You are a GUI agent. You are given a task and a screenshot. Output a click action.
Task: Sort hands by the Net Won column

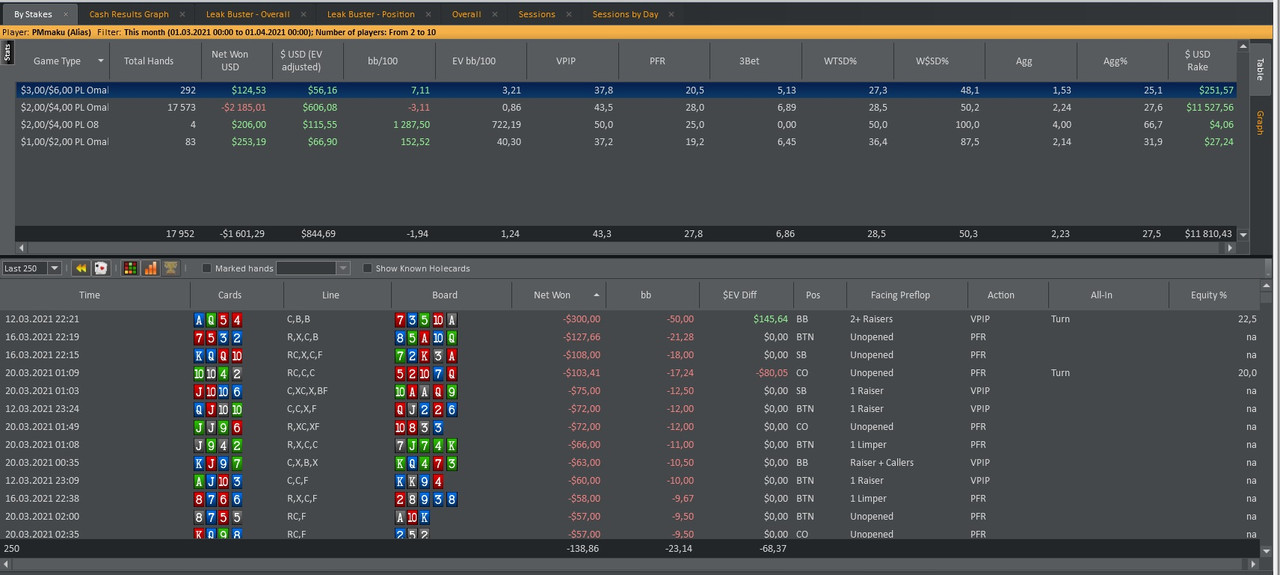552,295
